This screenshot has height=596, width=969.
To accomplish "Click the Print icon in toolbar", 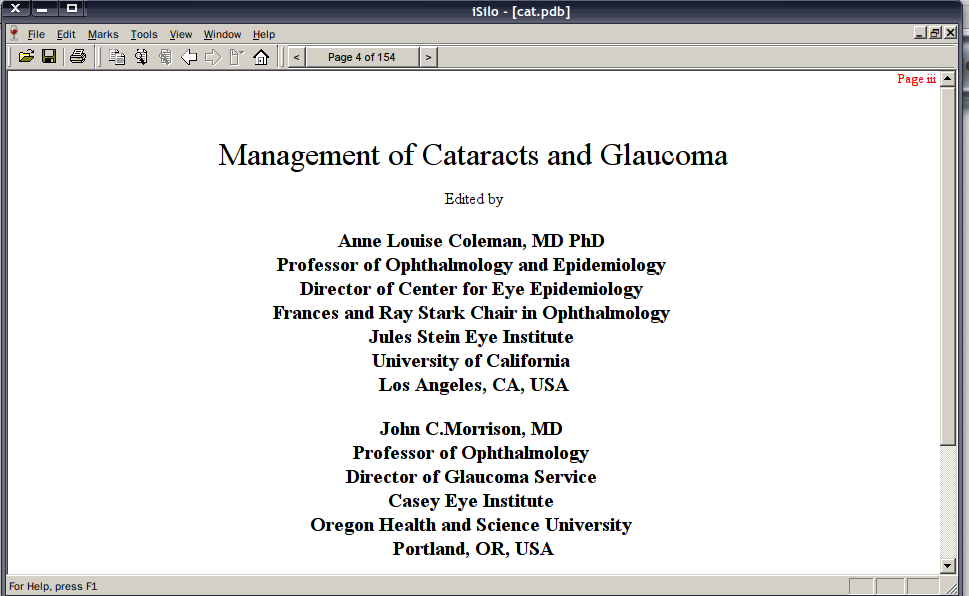I will (x=78, y=57).
